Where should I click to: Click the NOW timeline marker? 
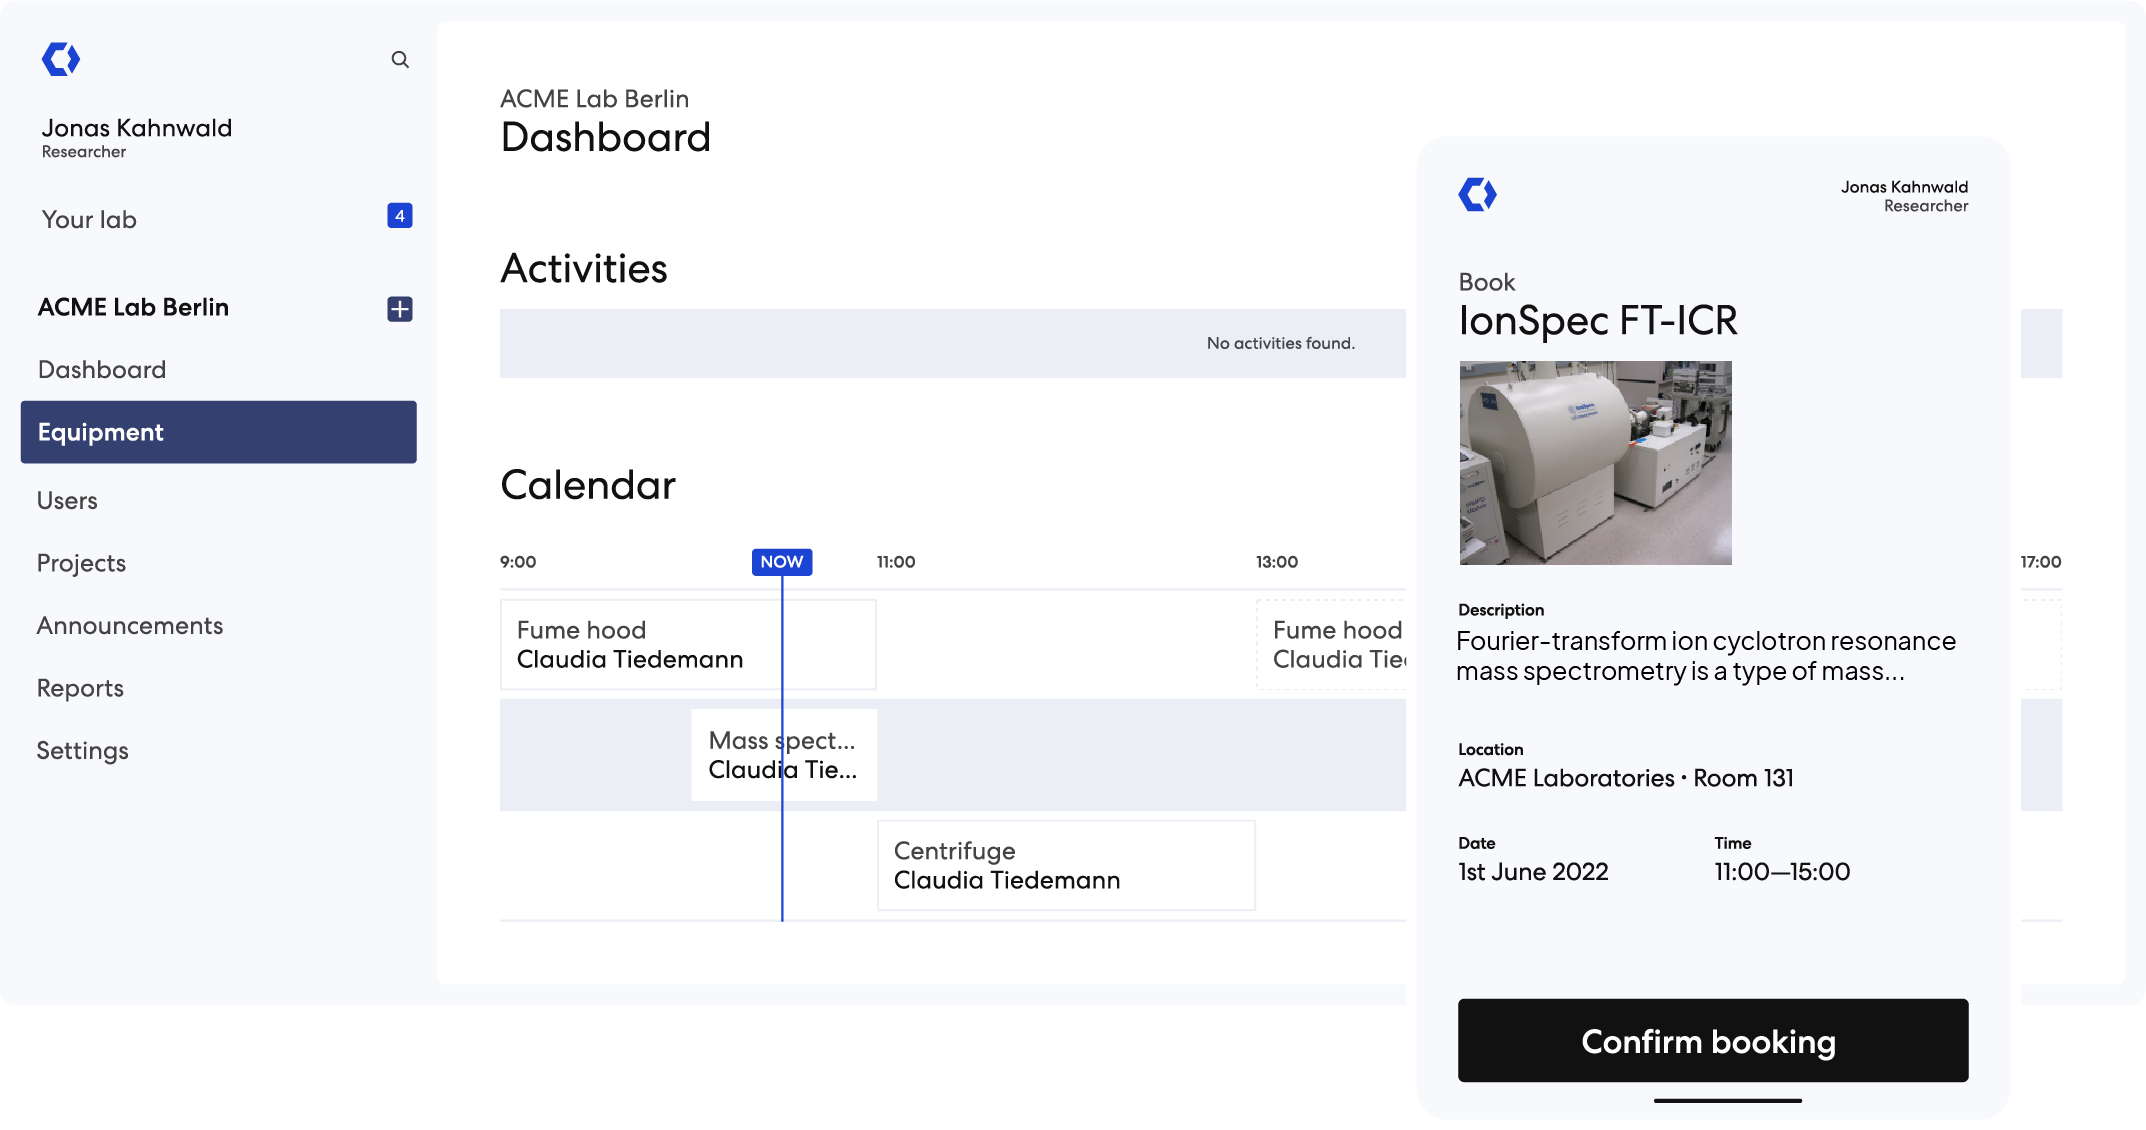[x=781, y=562]
